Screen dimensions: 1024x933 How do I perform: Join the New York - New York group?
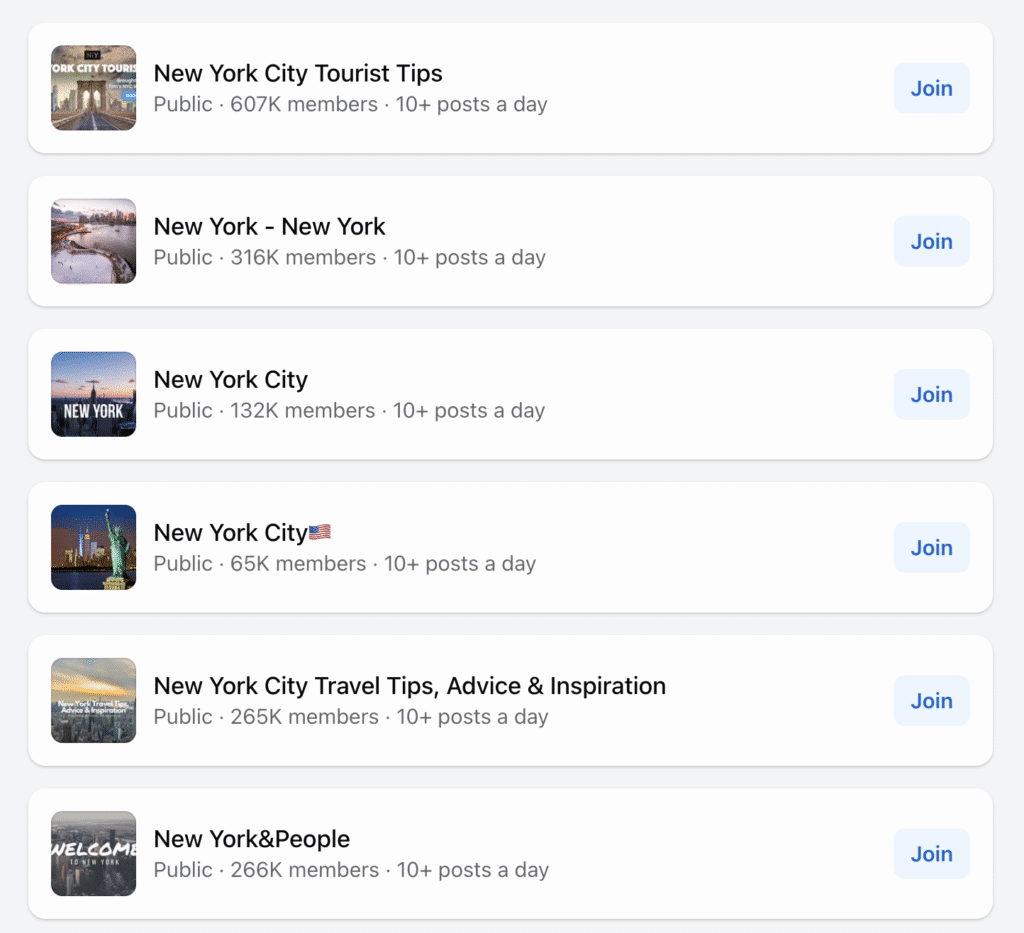(931, 242)
